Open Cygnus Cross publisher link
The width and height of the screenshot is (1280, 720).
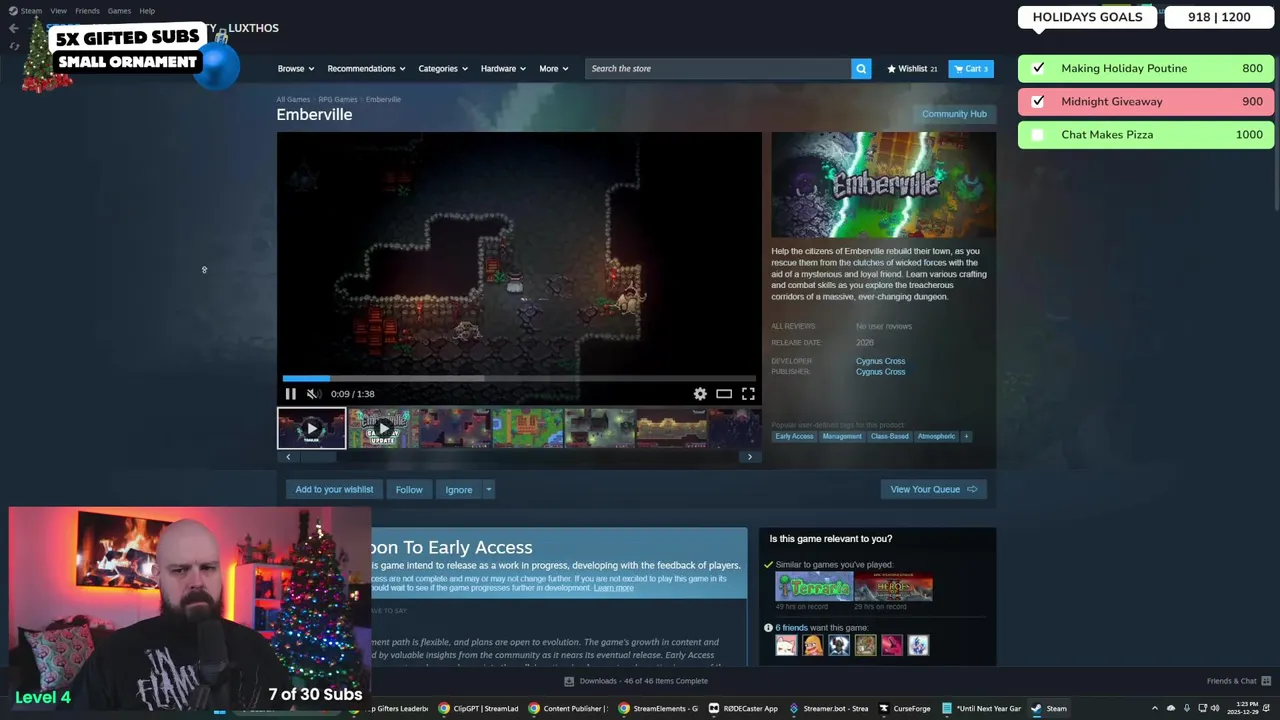click(880, 372)
